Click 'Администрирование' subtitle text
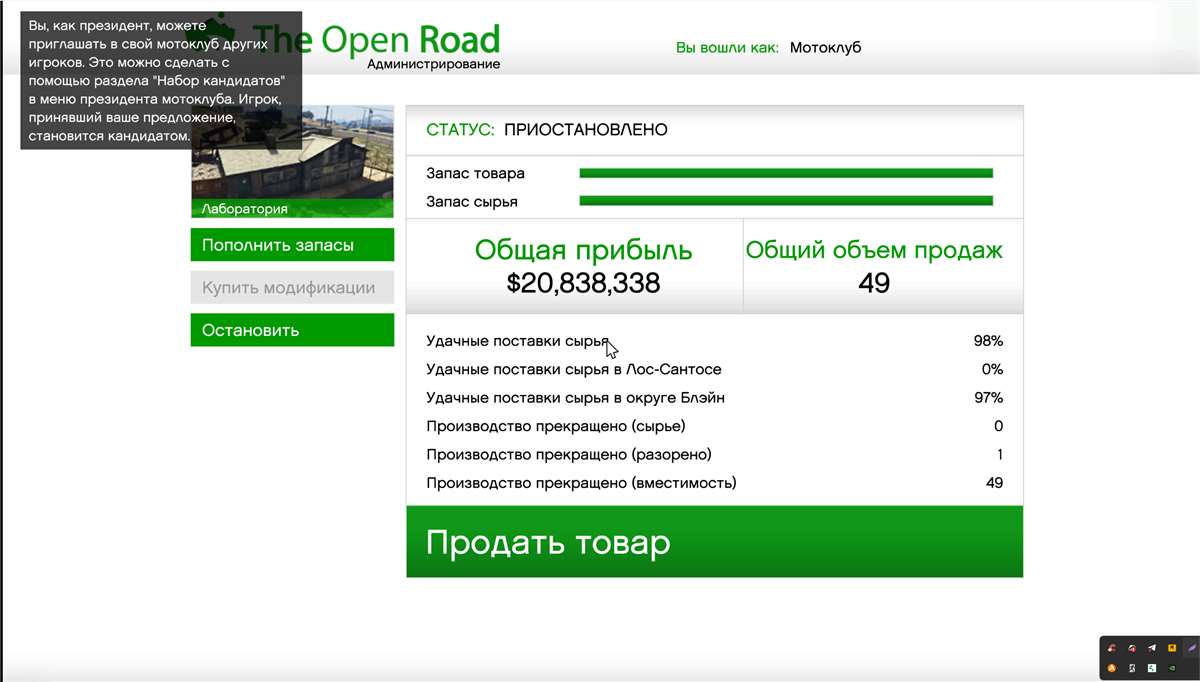The image size is (1200, 682). (434, 64)
